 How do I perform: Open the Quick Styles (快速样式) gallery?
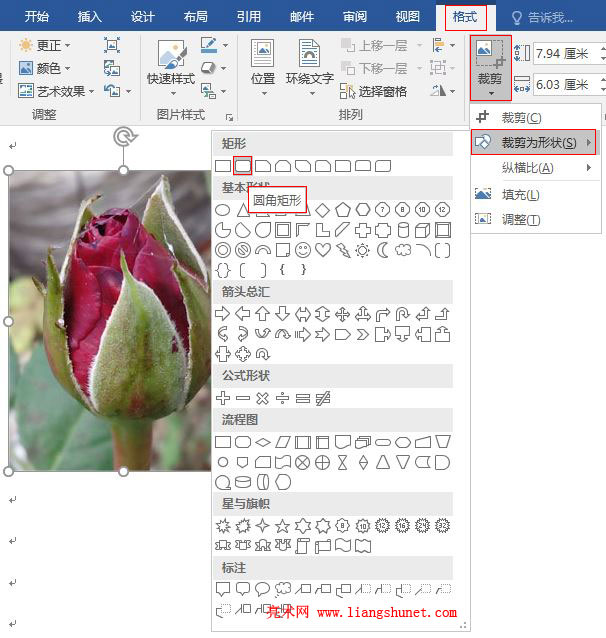click(x=171, y=68)
